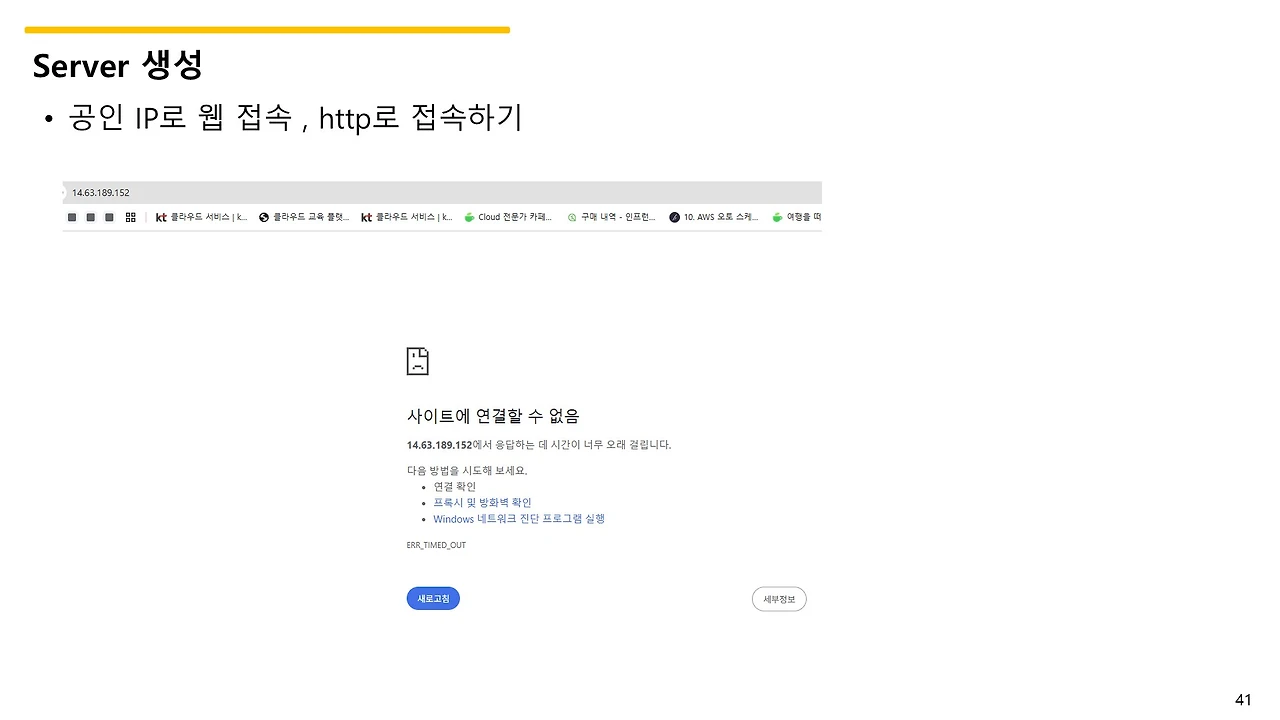The image size is (1280, 720).
Task: Click 프록시 및 방화벽 확인 link
Action: click(482, 503)
